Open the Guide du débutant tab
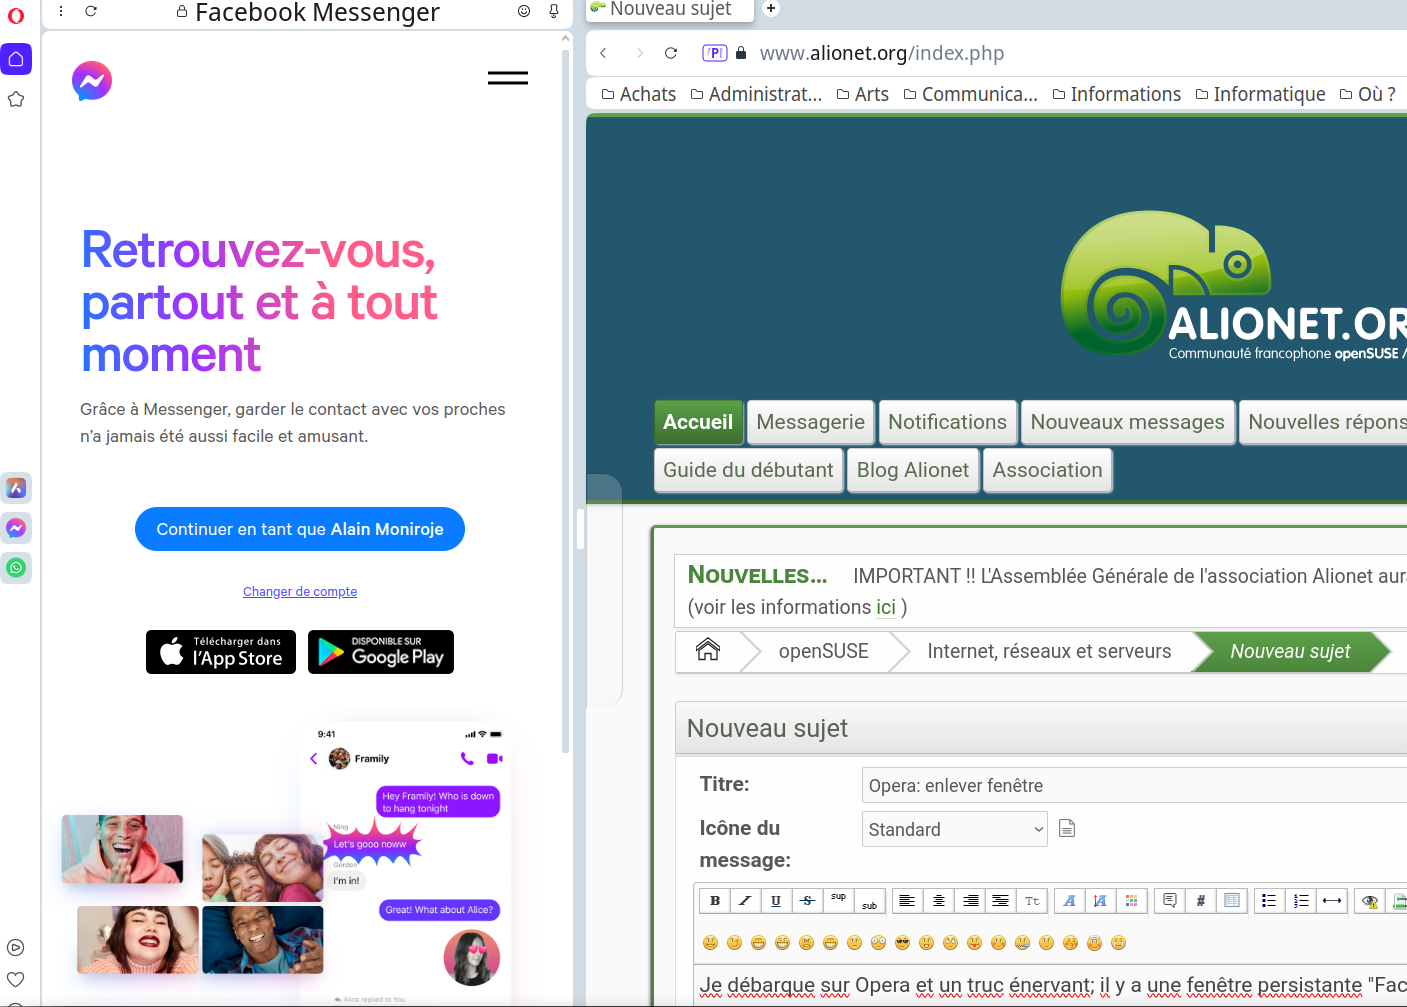 (748, 470)
